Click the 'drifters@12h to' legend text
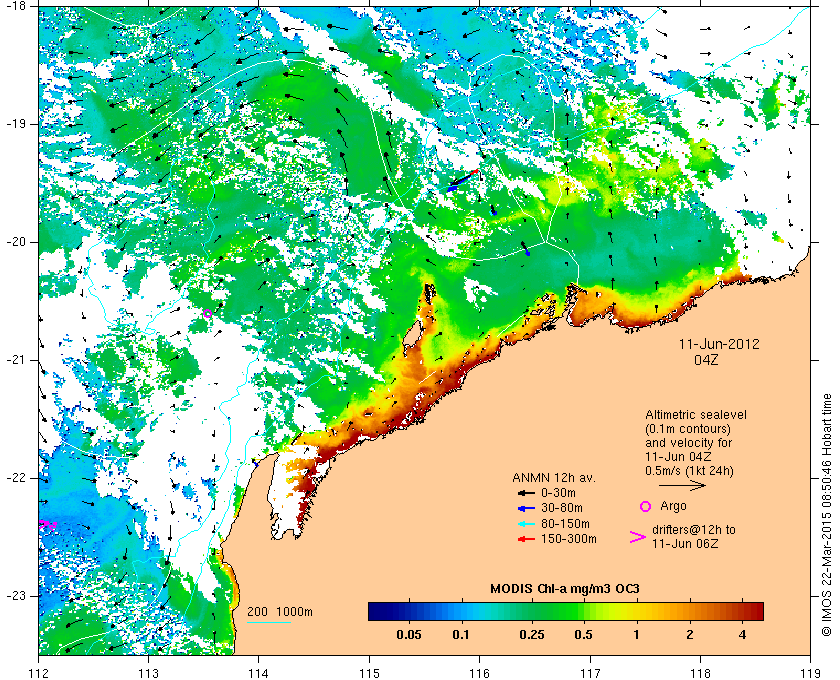The width and height of the screenshot is (840, 680). click(x=694, y=530)
